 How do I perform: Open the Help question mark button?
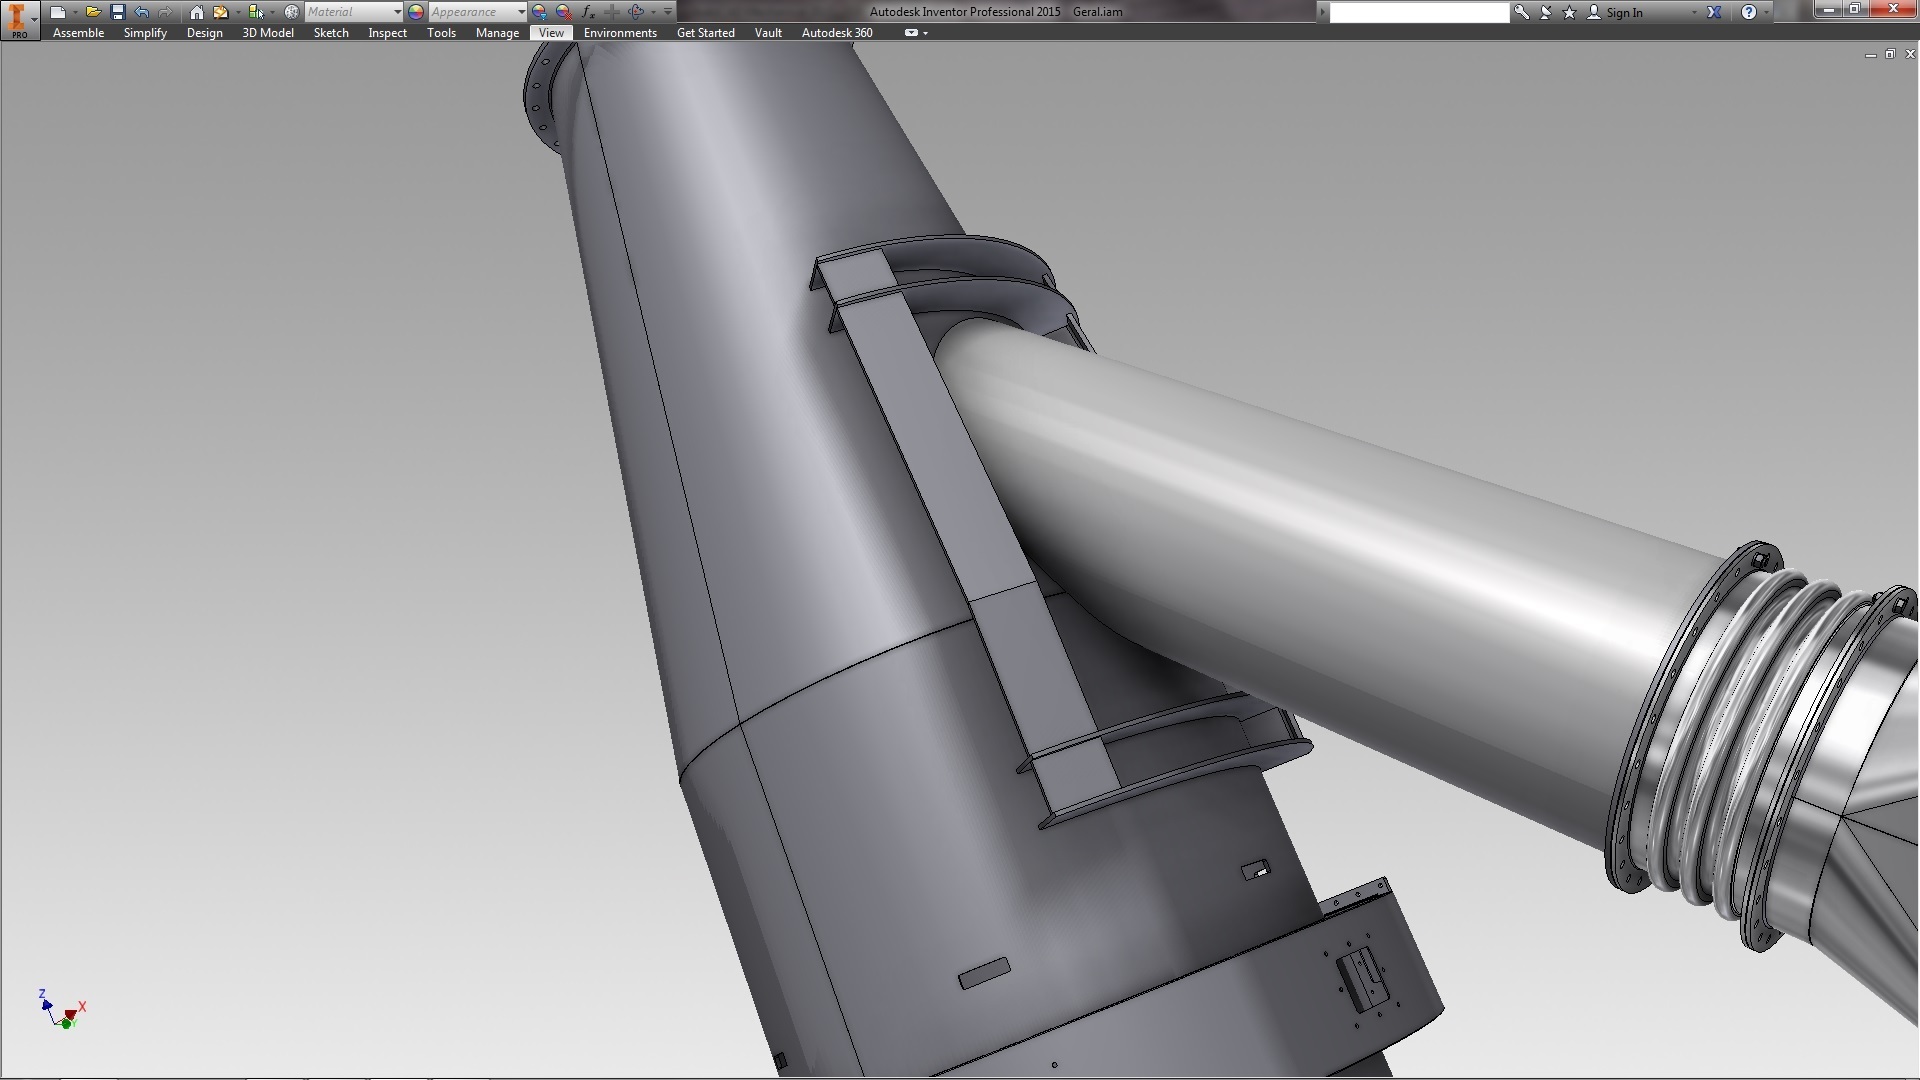coord(1748,12)
